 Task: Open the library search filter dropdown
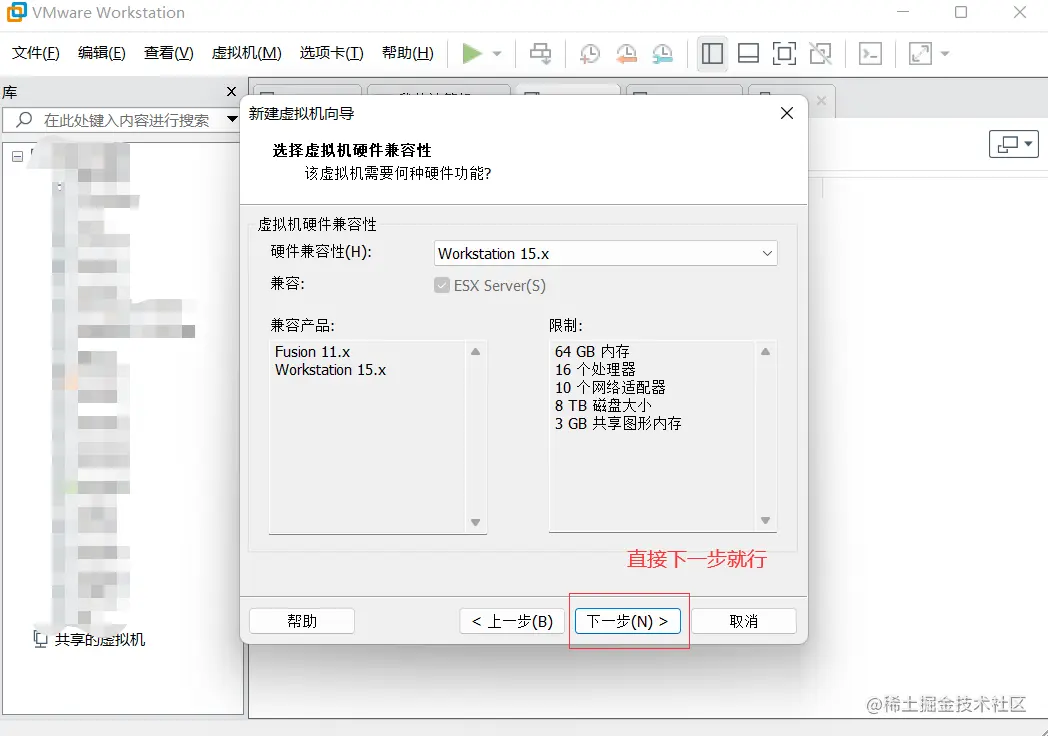232,120
